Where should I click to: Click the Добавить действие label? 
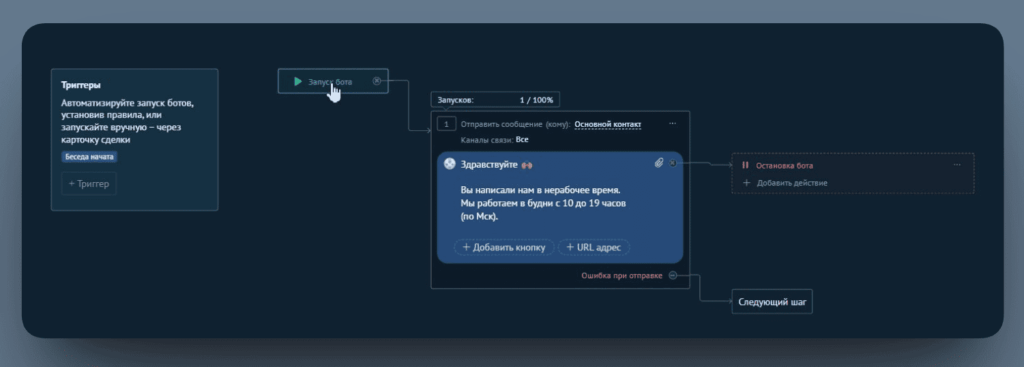[792, 183]
